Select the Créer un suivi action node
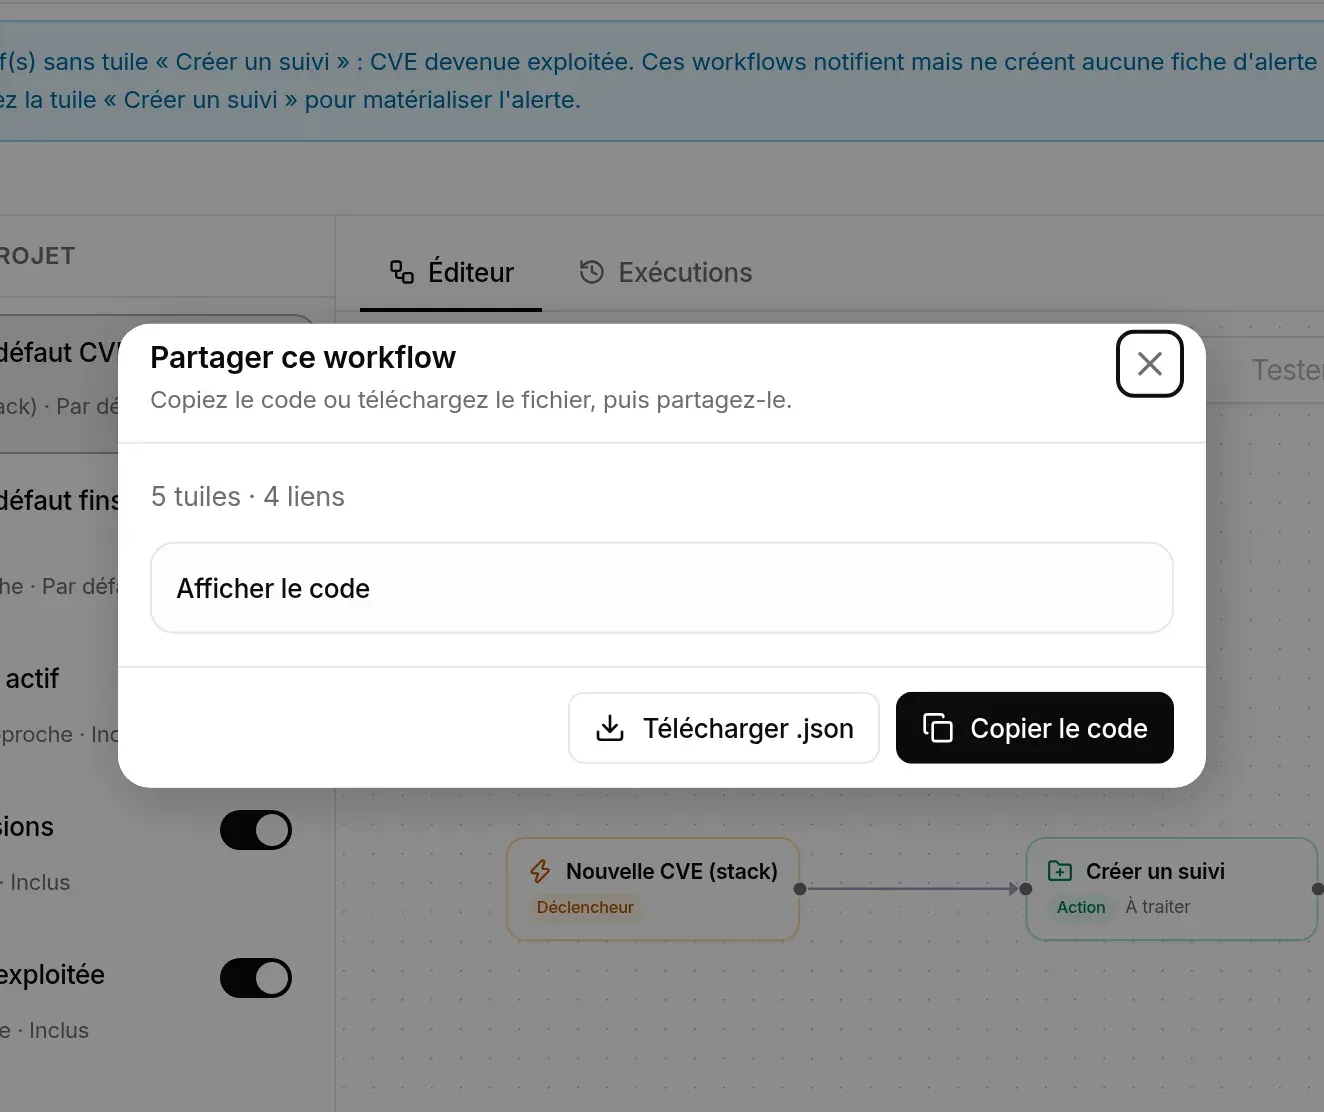The height and width of the screenshot is (1112, 1324). point(1172,889)
